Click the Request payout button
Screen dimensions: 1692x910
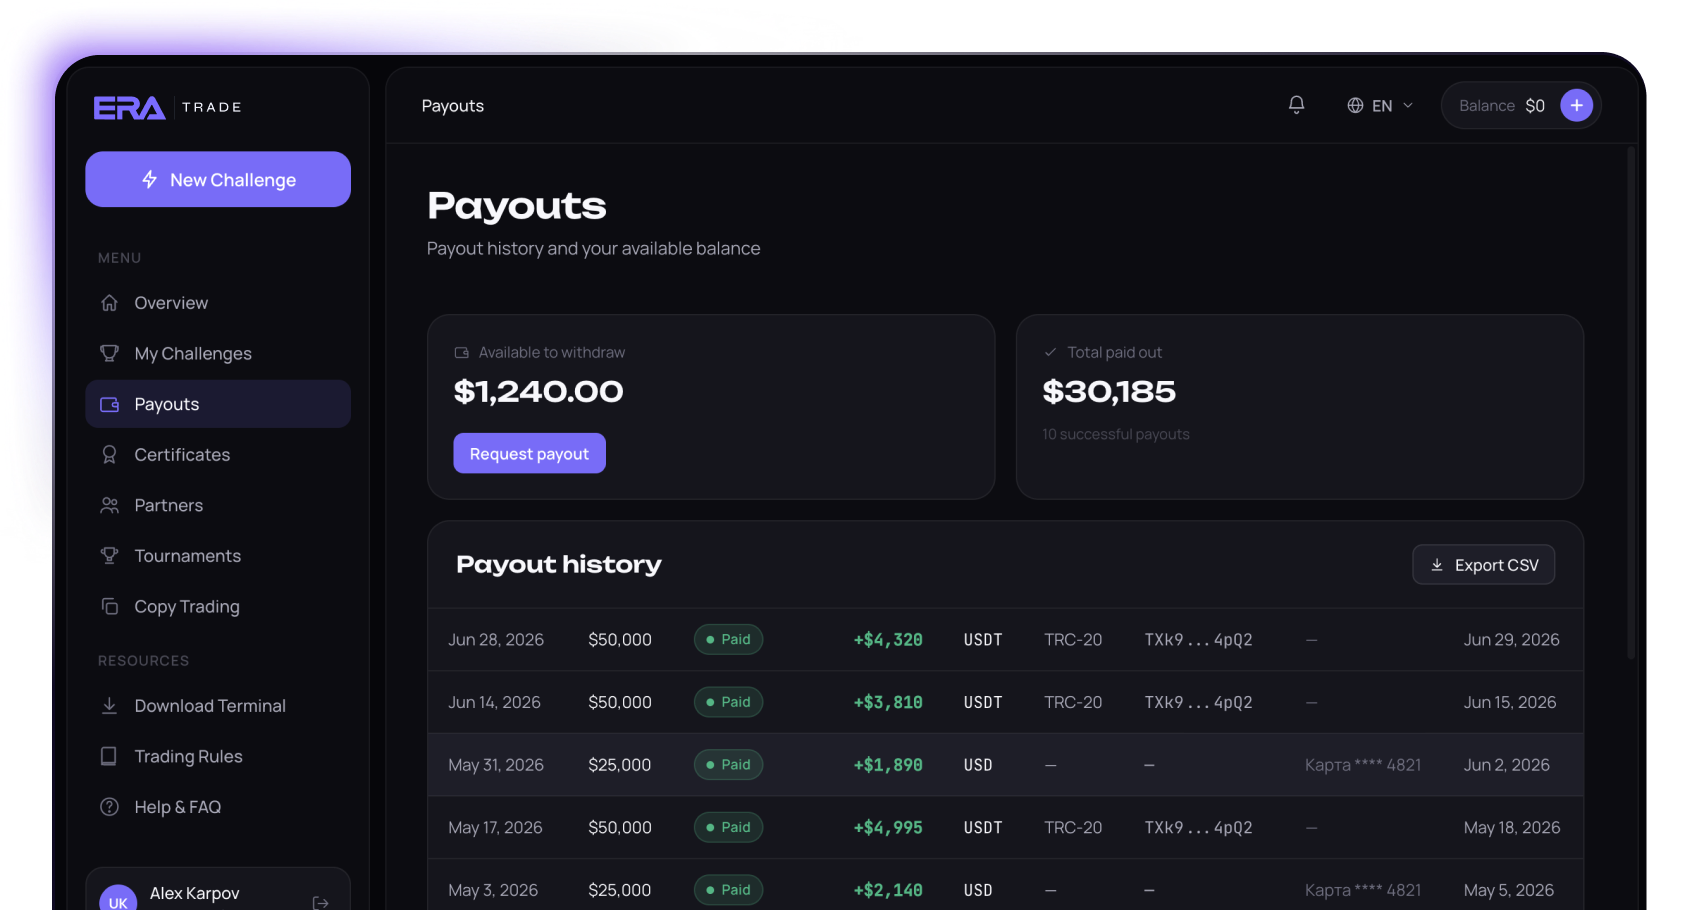pyautogui.click(x=529, y=453)
